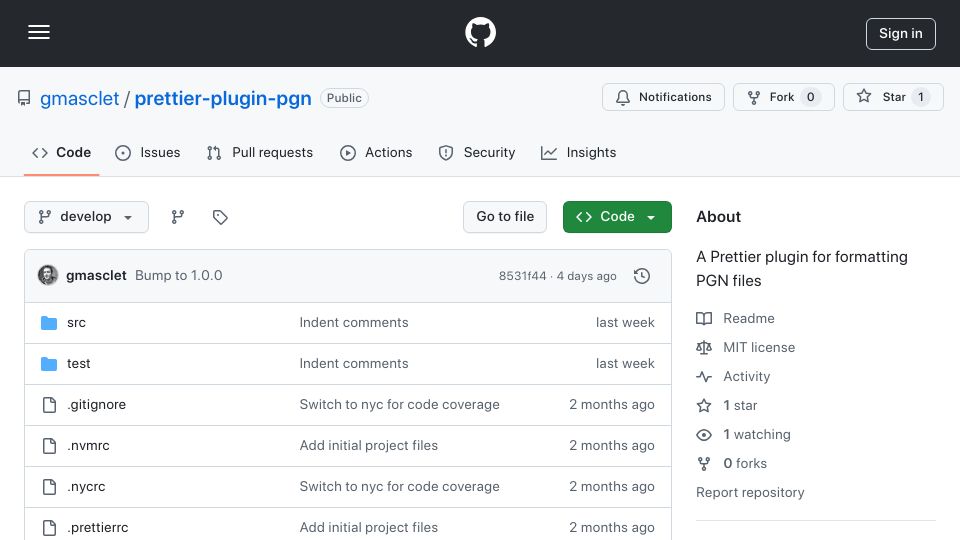Viewport: 960px width, 540px height.
Task: Open the Actions tab
Action: pyautogui.click(x=376, y=152)
